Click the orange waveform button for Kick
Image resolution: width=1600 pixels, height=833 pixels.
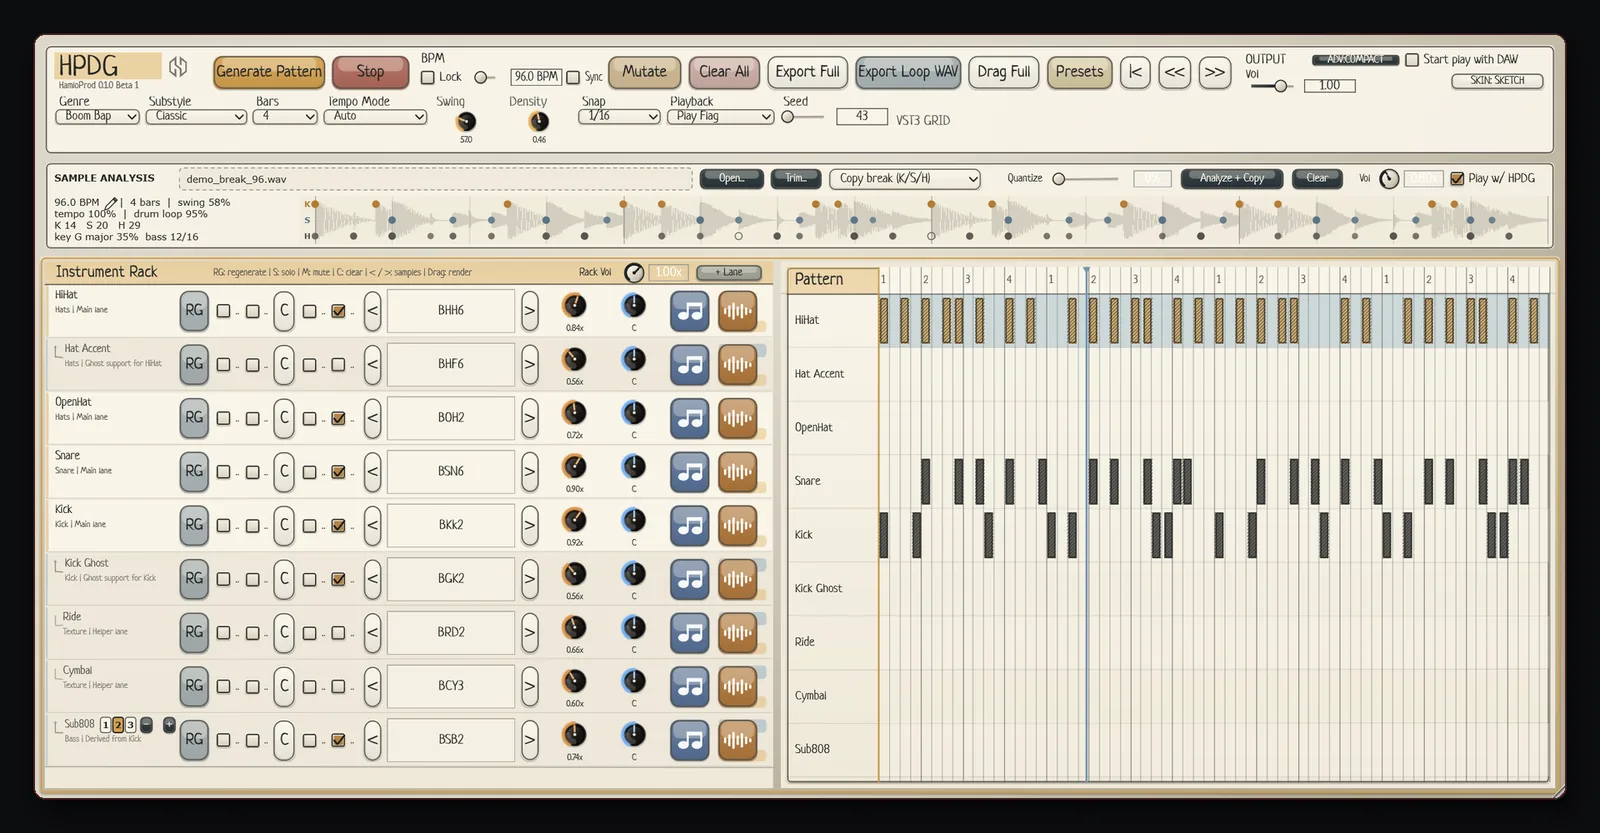(737, 525)
